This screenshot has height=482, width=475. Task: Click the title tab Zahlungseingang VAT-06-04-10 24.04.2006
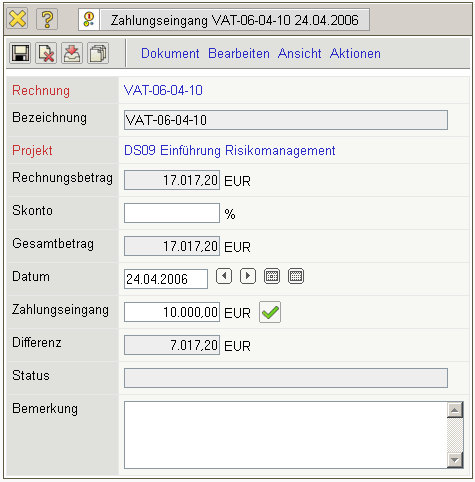pyautogui.click(x=235, y=20)
